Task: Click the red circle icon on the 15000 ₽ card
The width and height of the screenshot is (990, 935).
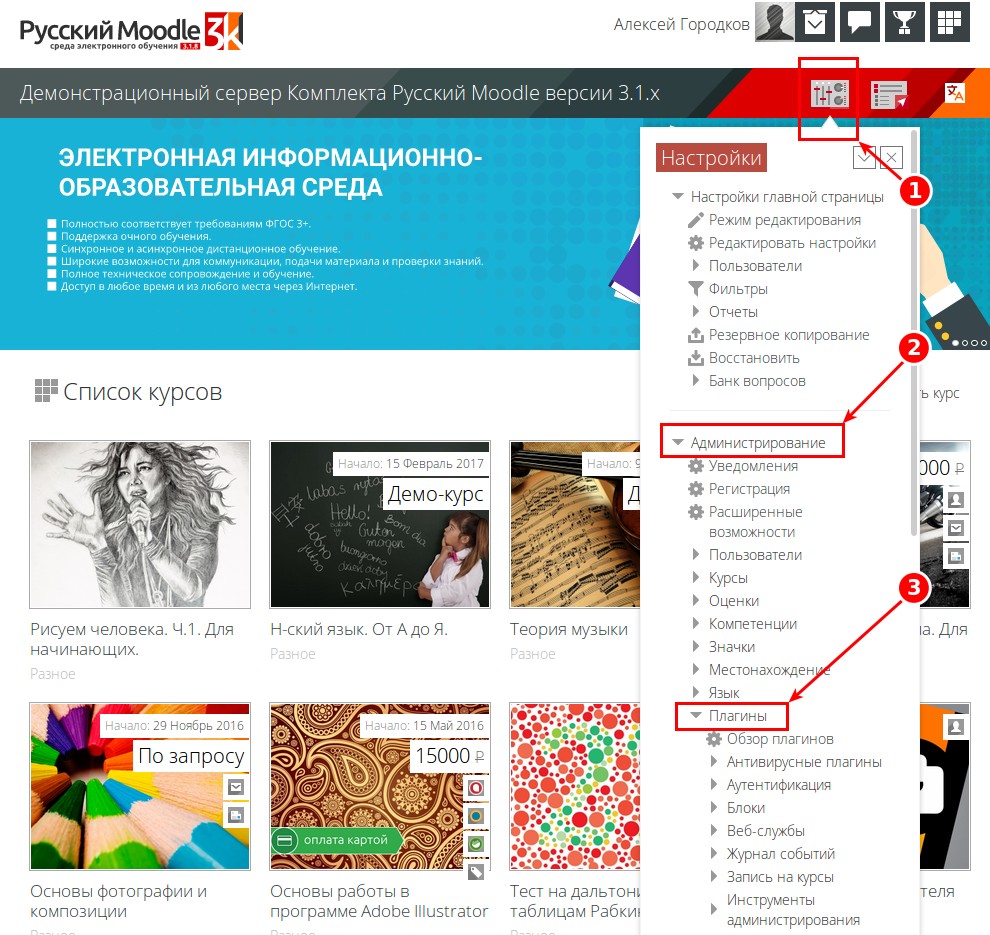Action: [x=476, y=788]
